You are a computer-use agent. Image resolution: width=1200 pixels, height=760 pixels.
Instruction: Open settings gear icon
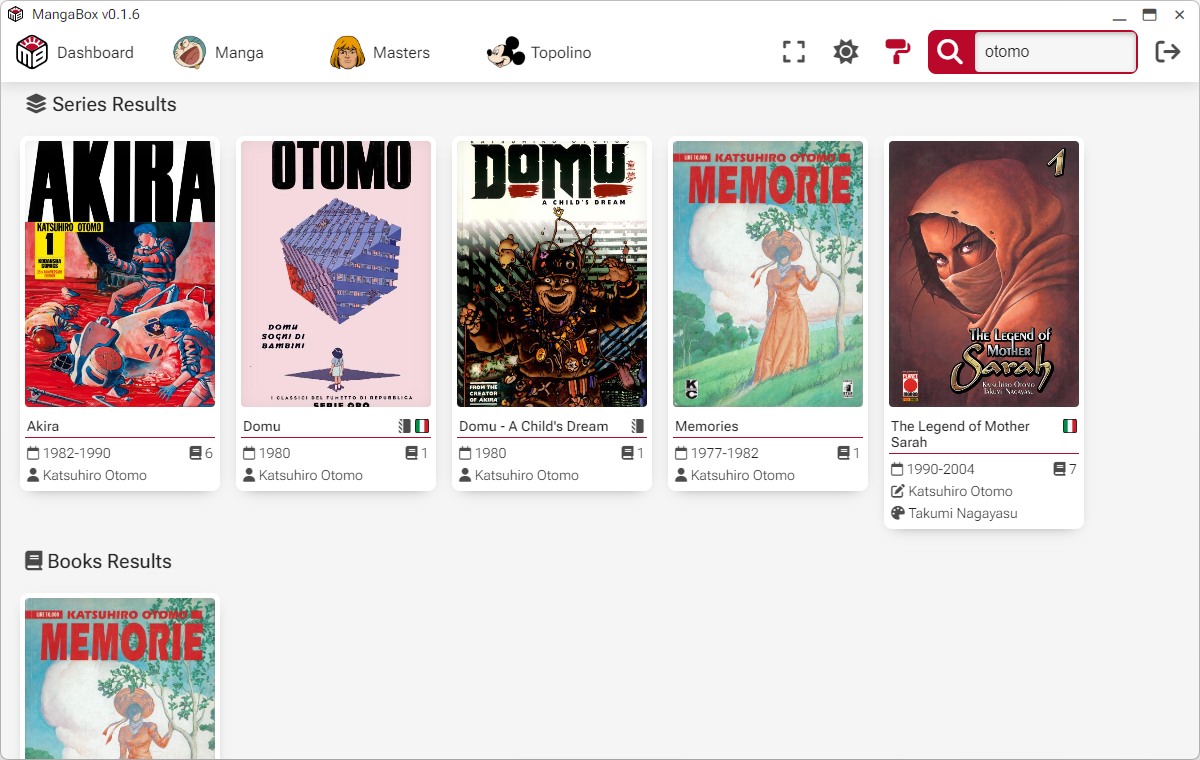[x=846, y=52]
